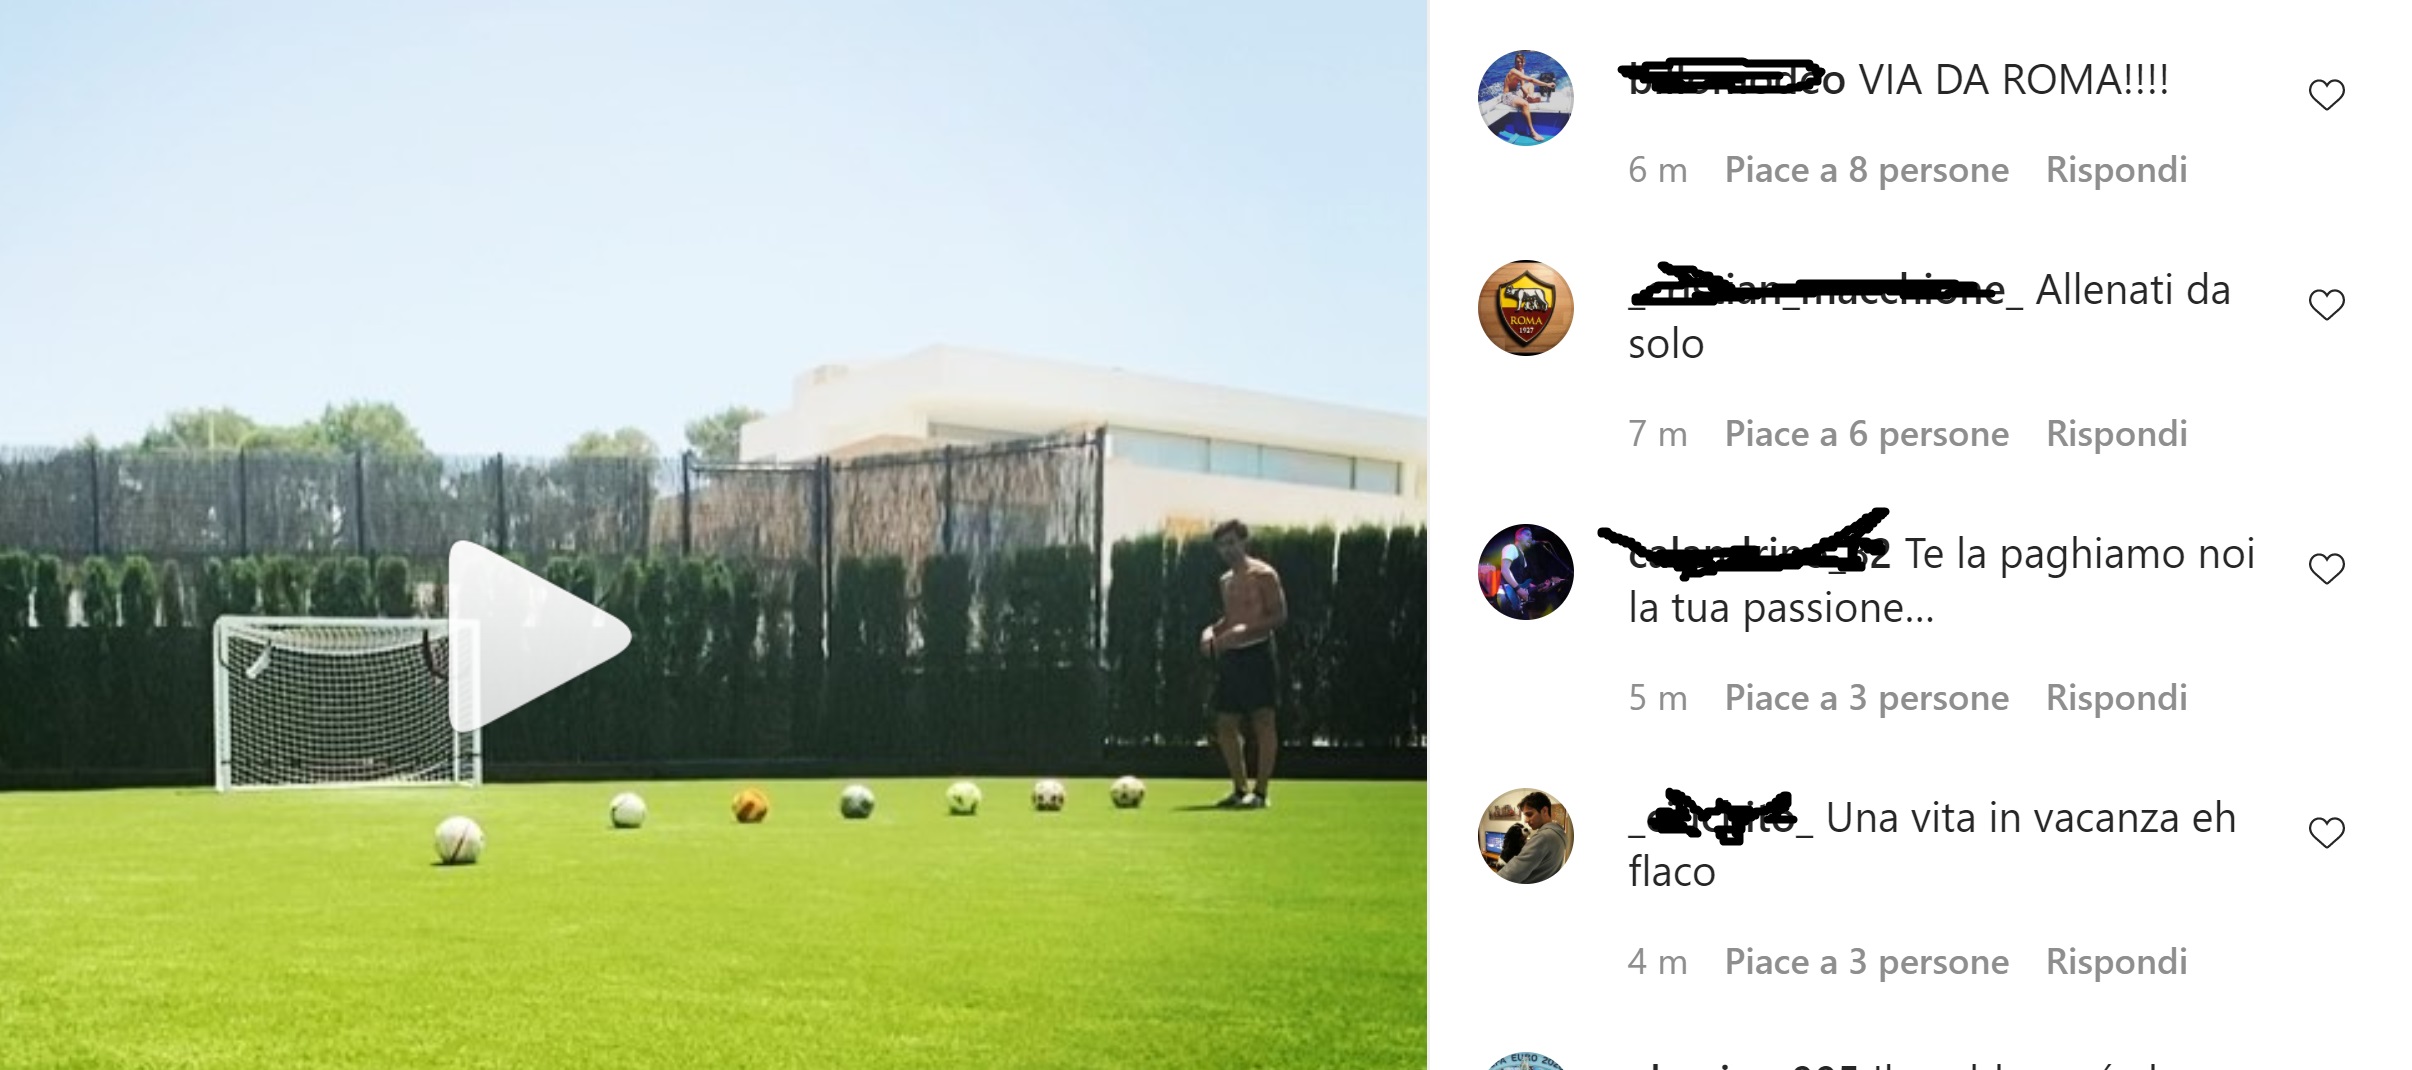Image resolution: width=2412 pixels, height=1070 pixels.
Task: Like the 'Te la paghiamo noi' comment
Action: pos(2326,569)
